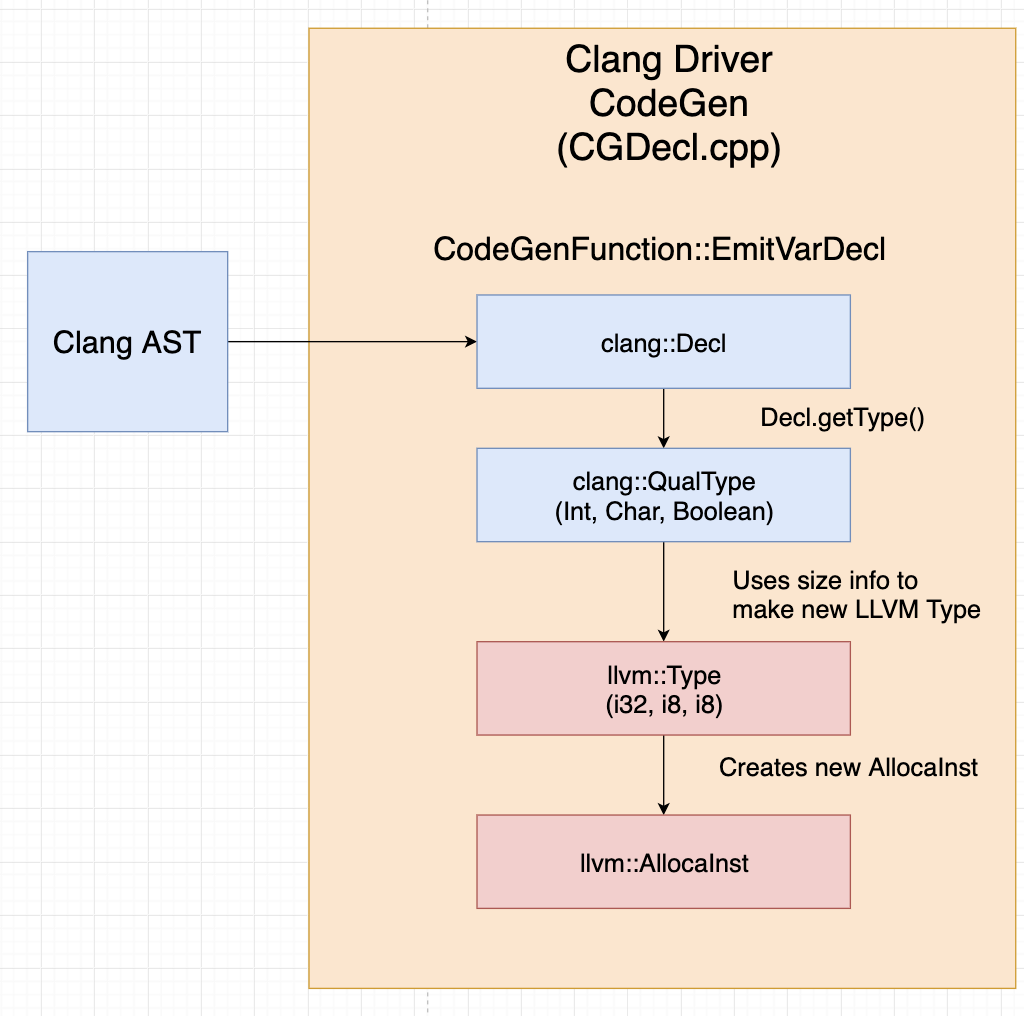Image resolution: width=1024 pixels, height=1016 pixels.
Task: Select the clang::QualType text line
Action: tap(663, 482)
